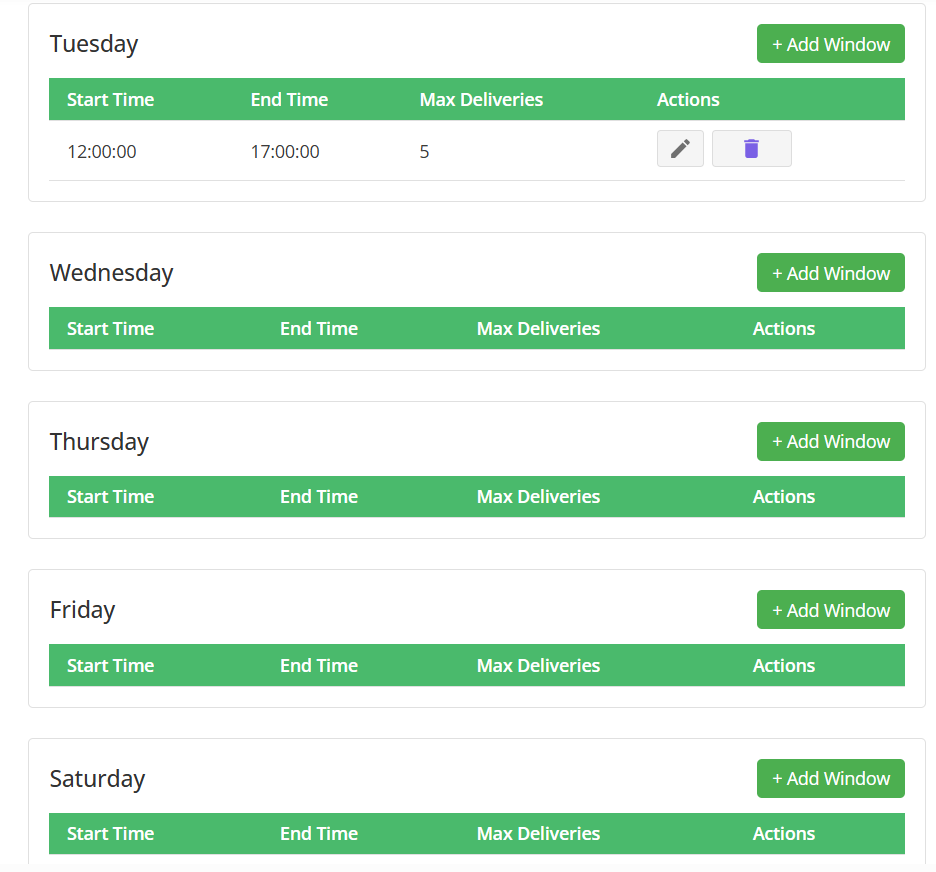Click the Saturday section heading
This screenshot has height=872, width=936.
[97, 779]
